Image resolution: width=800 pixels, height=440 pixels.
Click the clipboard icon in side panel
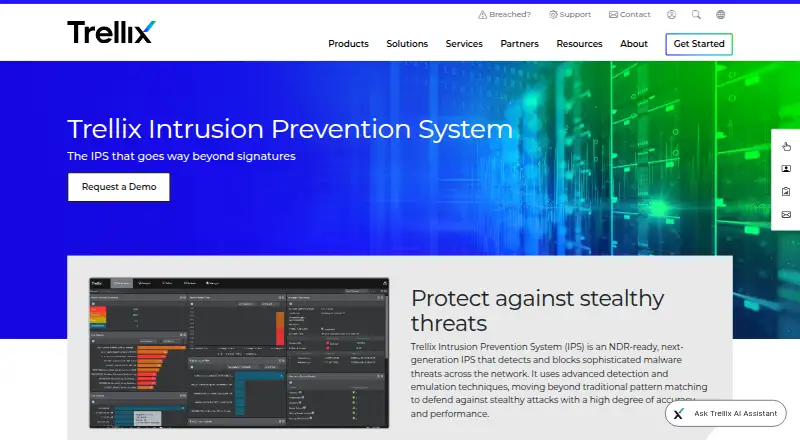click(786, 191)
